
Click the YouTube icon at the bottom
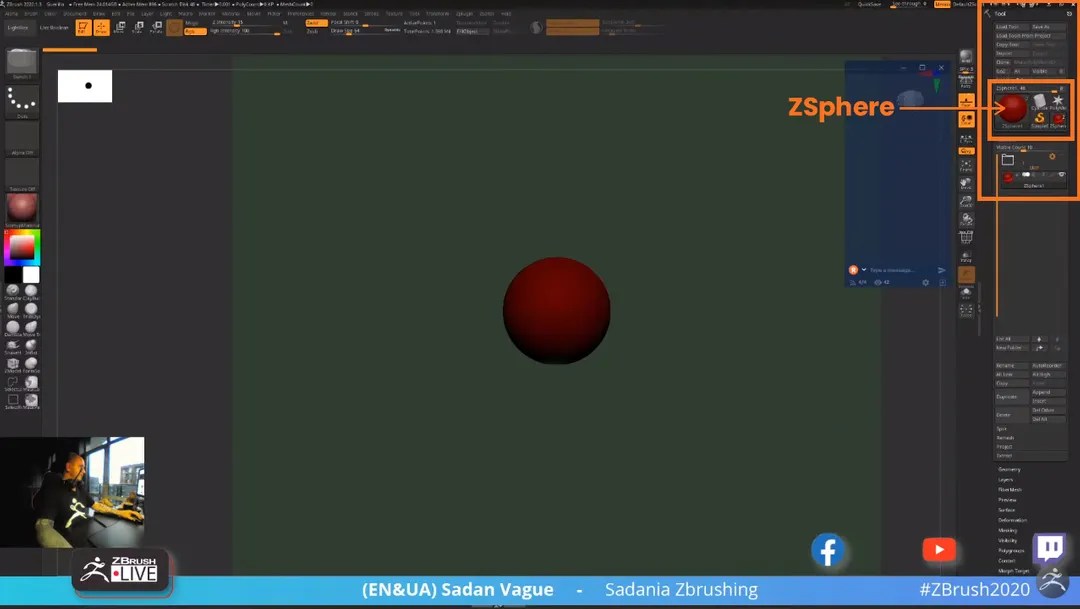[x=938, y=549]
